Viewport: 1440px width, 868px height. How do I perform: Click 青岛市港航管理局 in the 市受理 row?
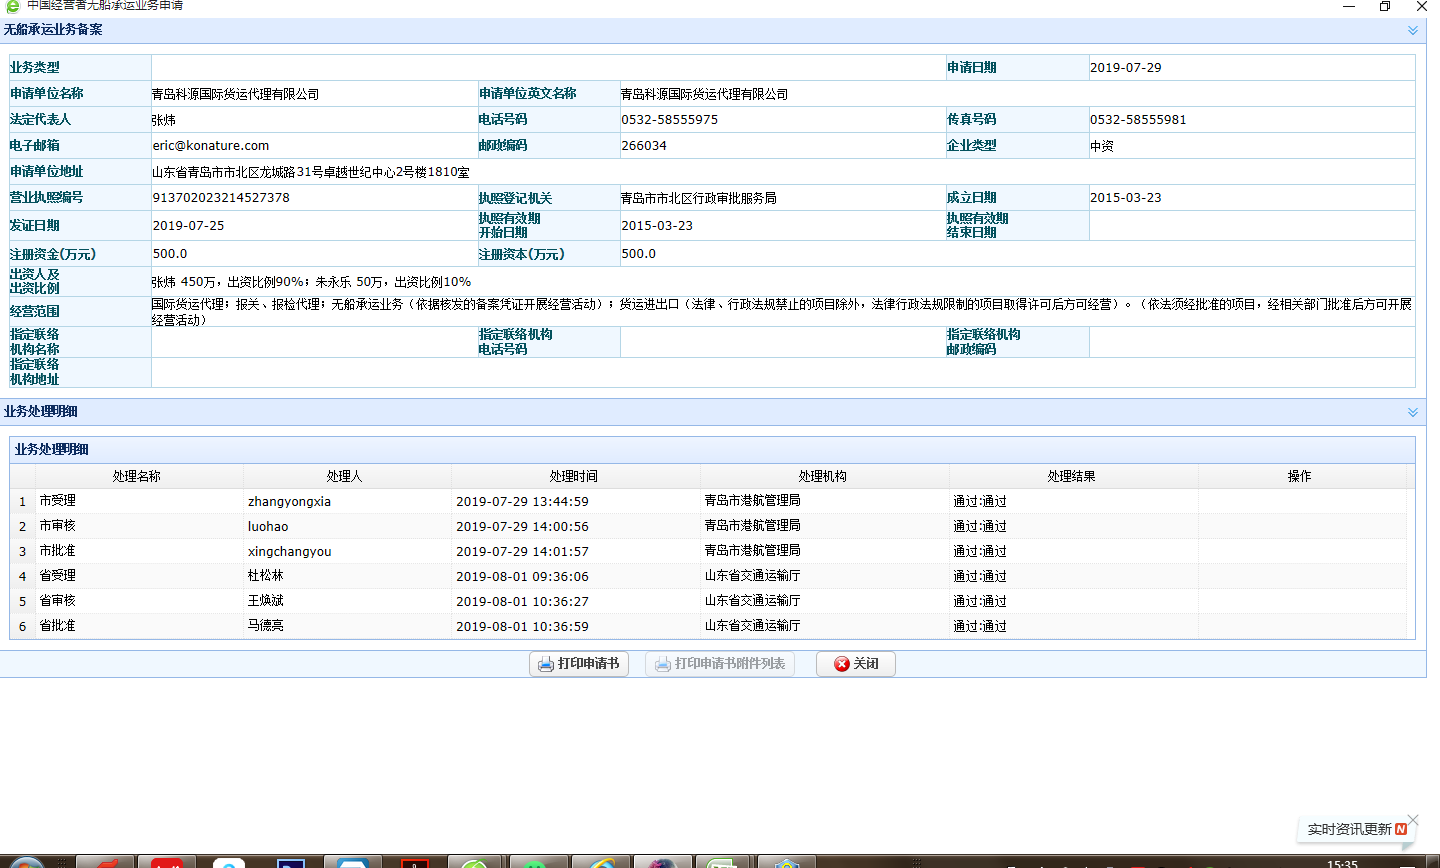[753, 501]
